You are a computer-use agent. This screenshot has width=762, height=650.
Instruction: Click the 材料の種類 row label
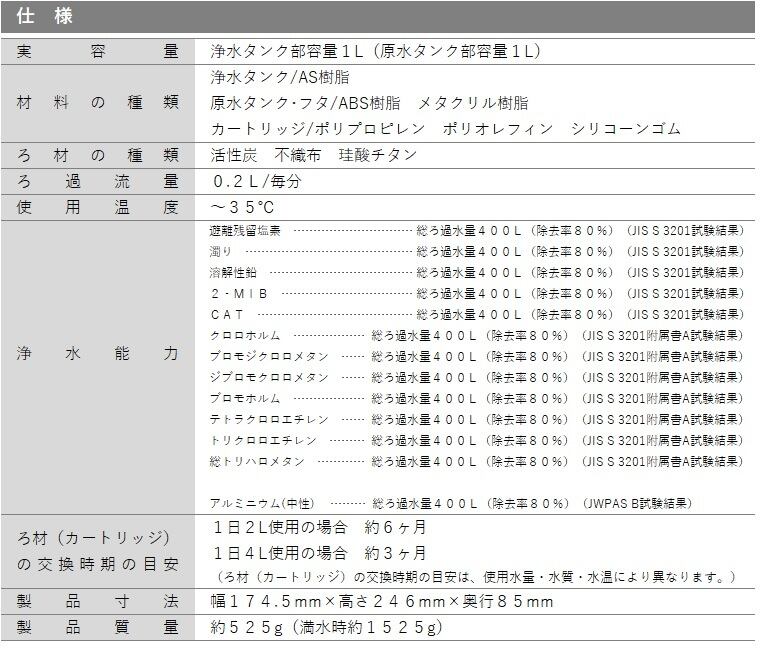click(x=98, y=103)
